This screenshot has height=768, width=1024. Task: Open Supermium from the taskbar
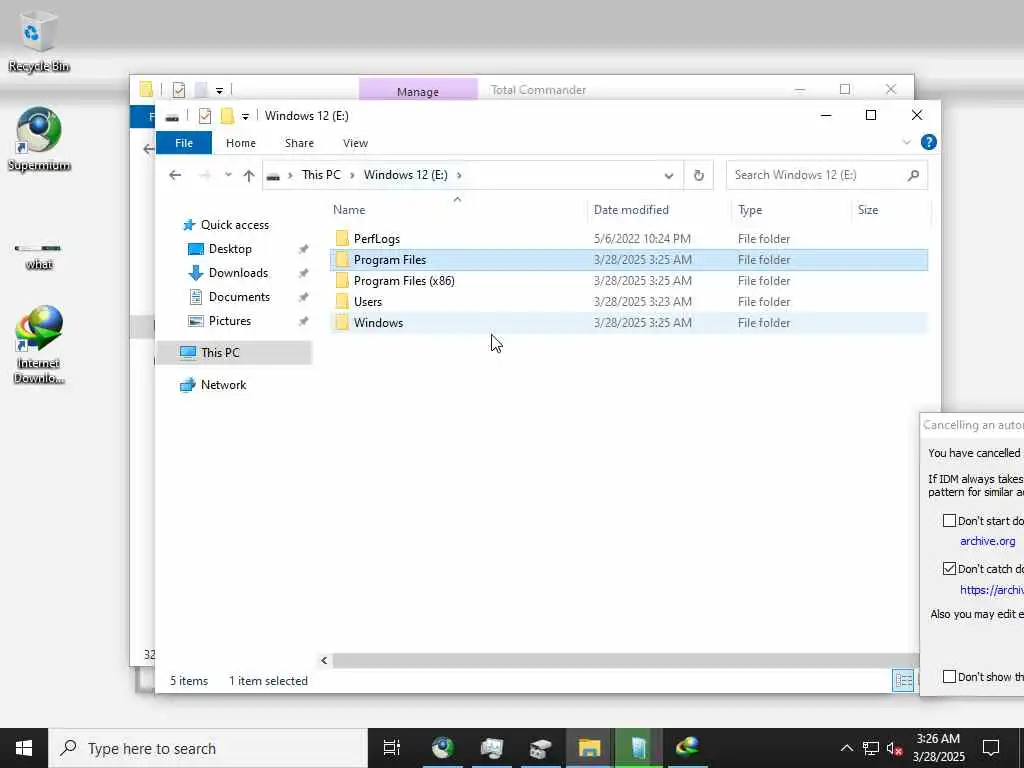pos(443,748)
